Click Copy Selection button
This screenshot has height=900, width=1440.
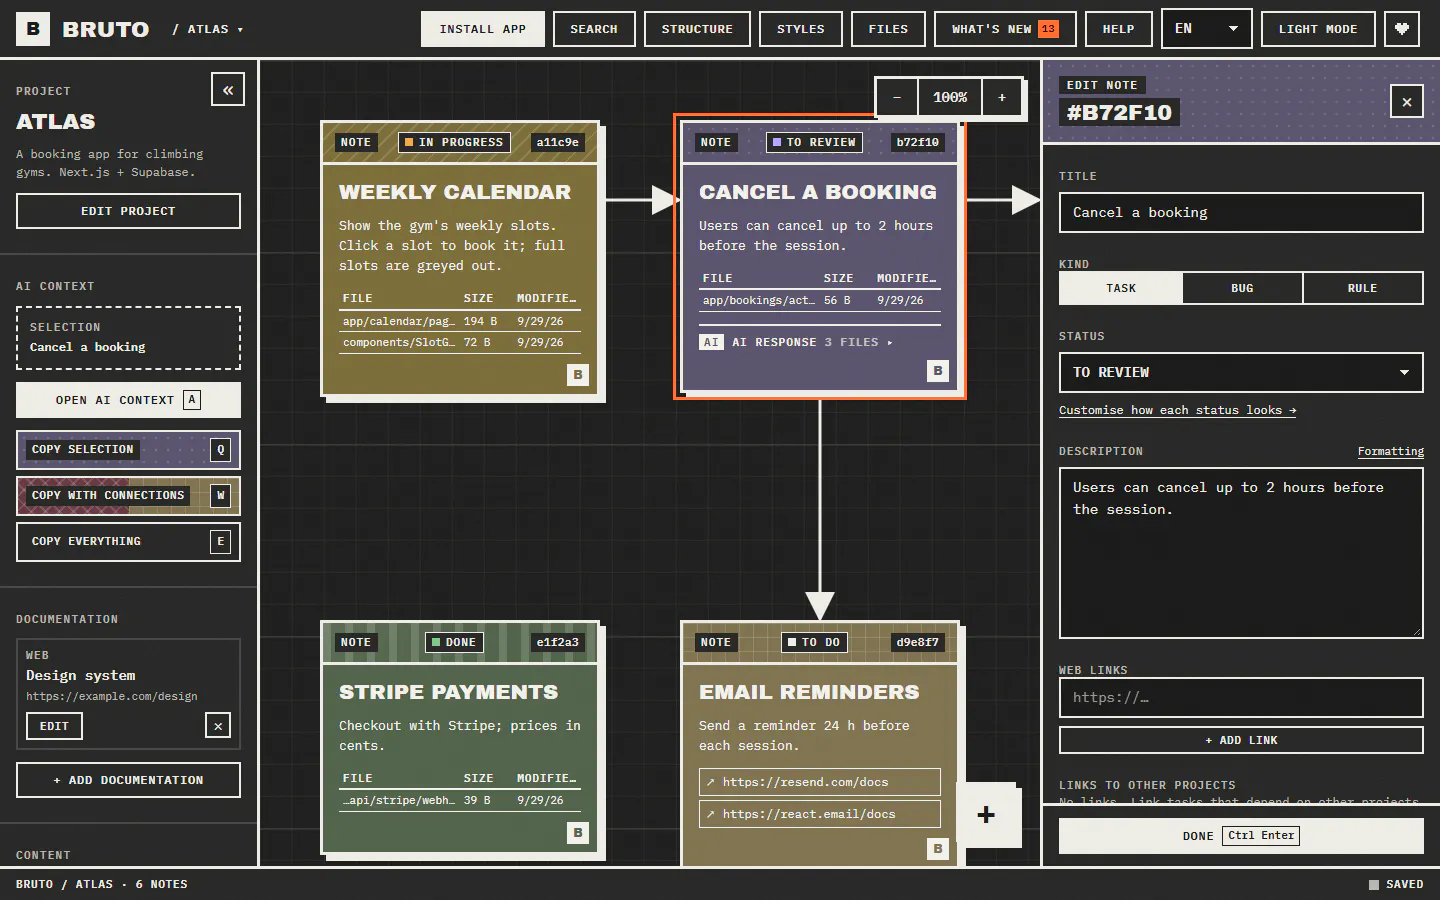point(128,450)
